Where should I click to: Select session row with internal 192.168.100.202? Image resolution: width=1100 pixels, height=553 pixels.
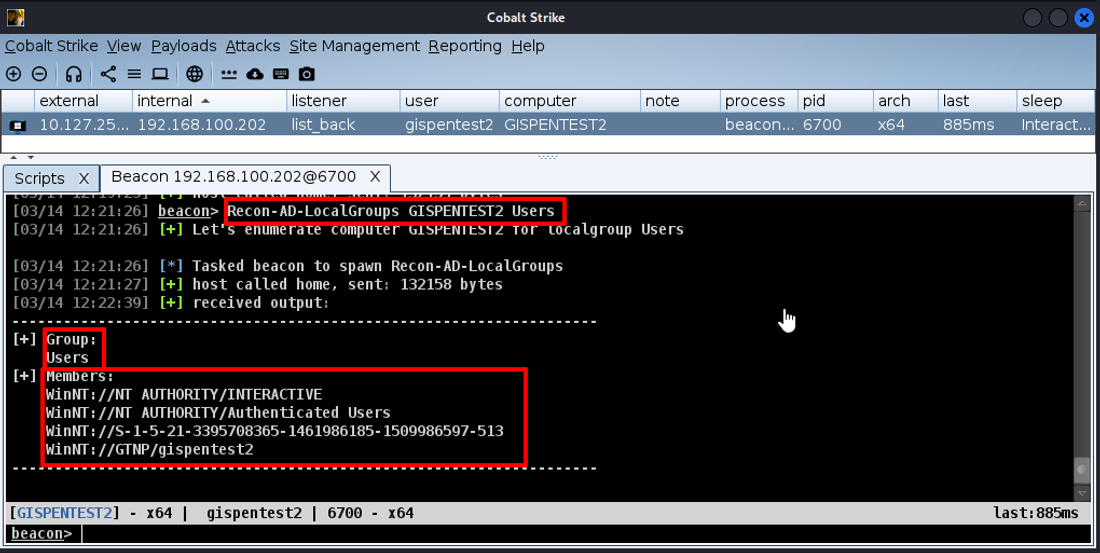pyautogui.click(x=548, y=125)
